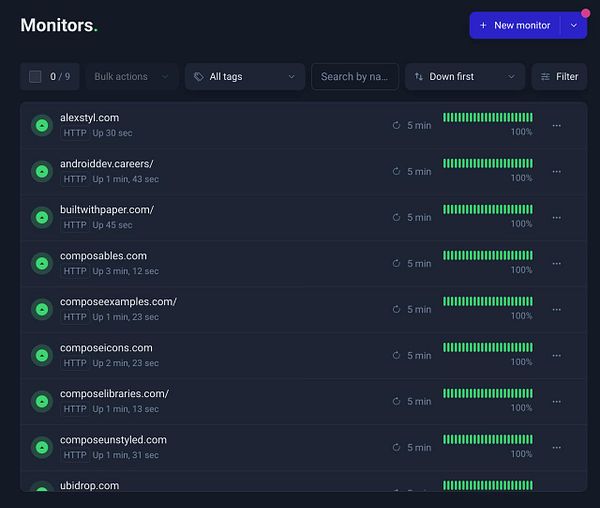Open the three-dot menu for builtwithpaper.com/
Image resolution: width=600 pixels, height=508 pixels.
tap(556, 217)
